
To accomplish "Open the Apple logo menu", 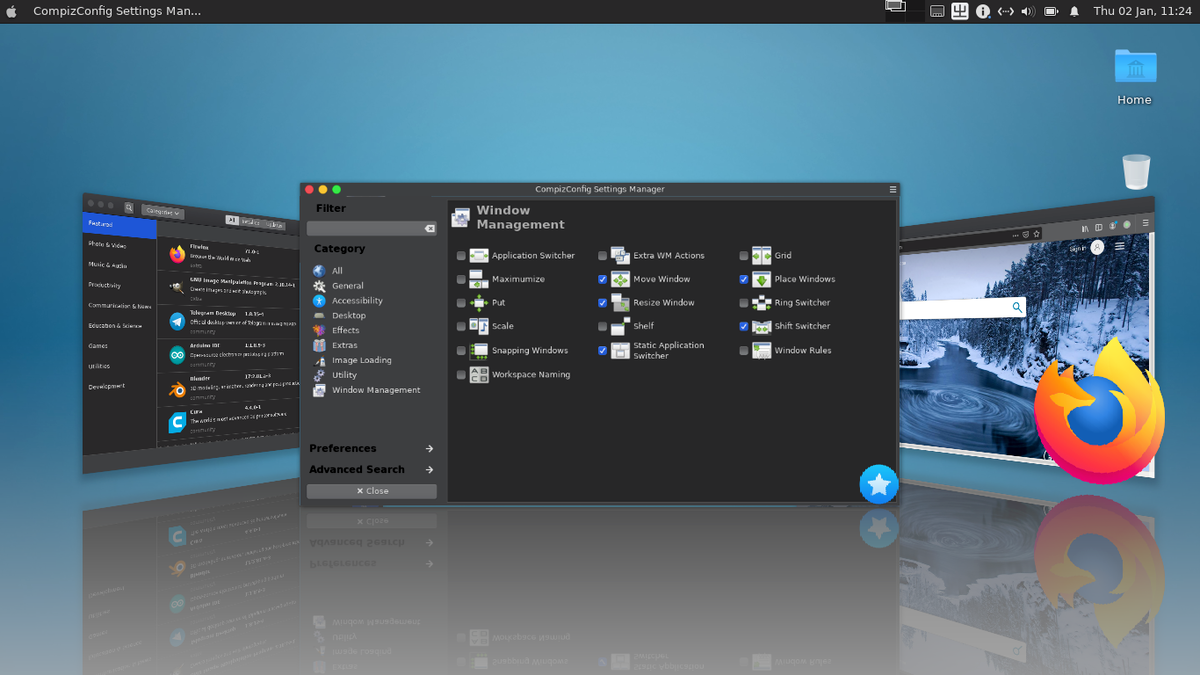I will 12,11.
